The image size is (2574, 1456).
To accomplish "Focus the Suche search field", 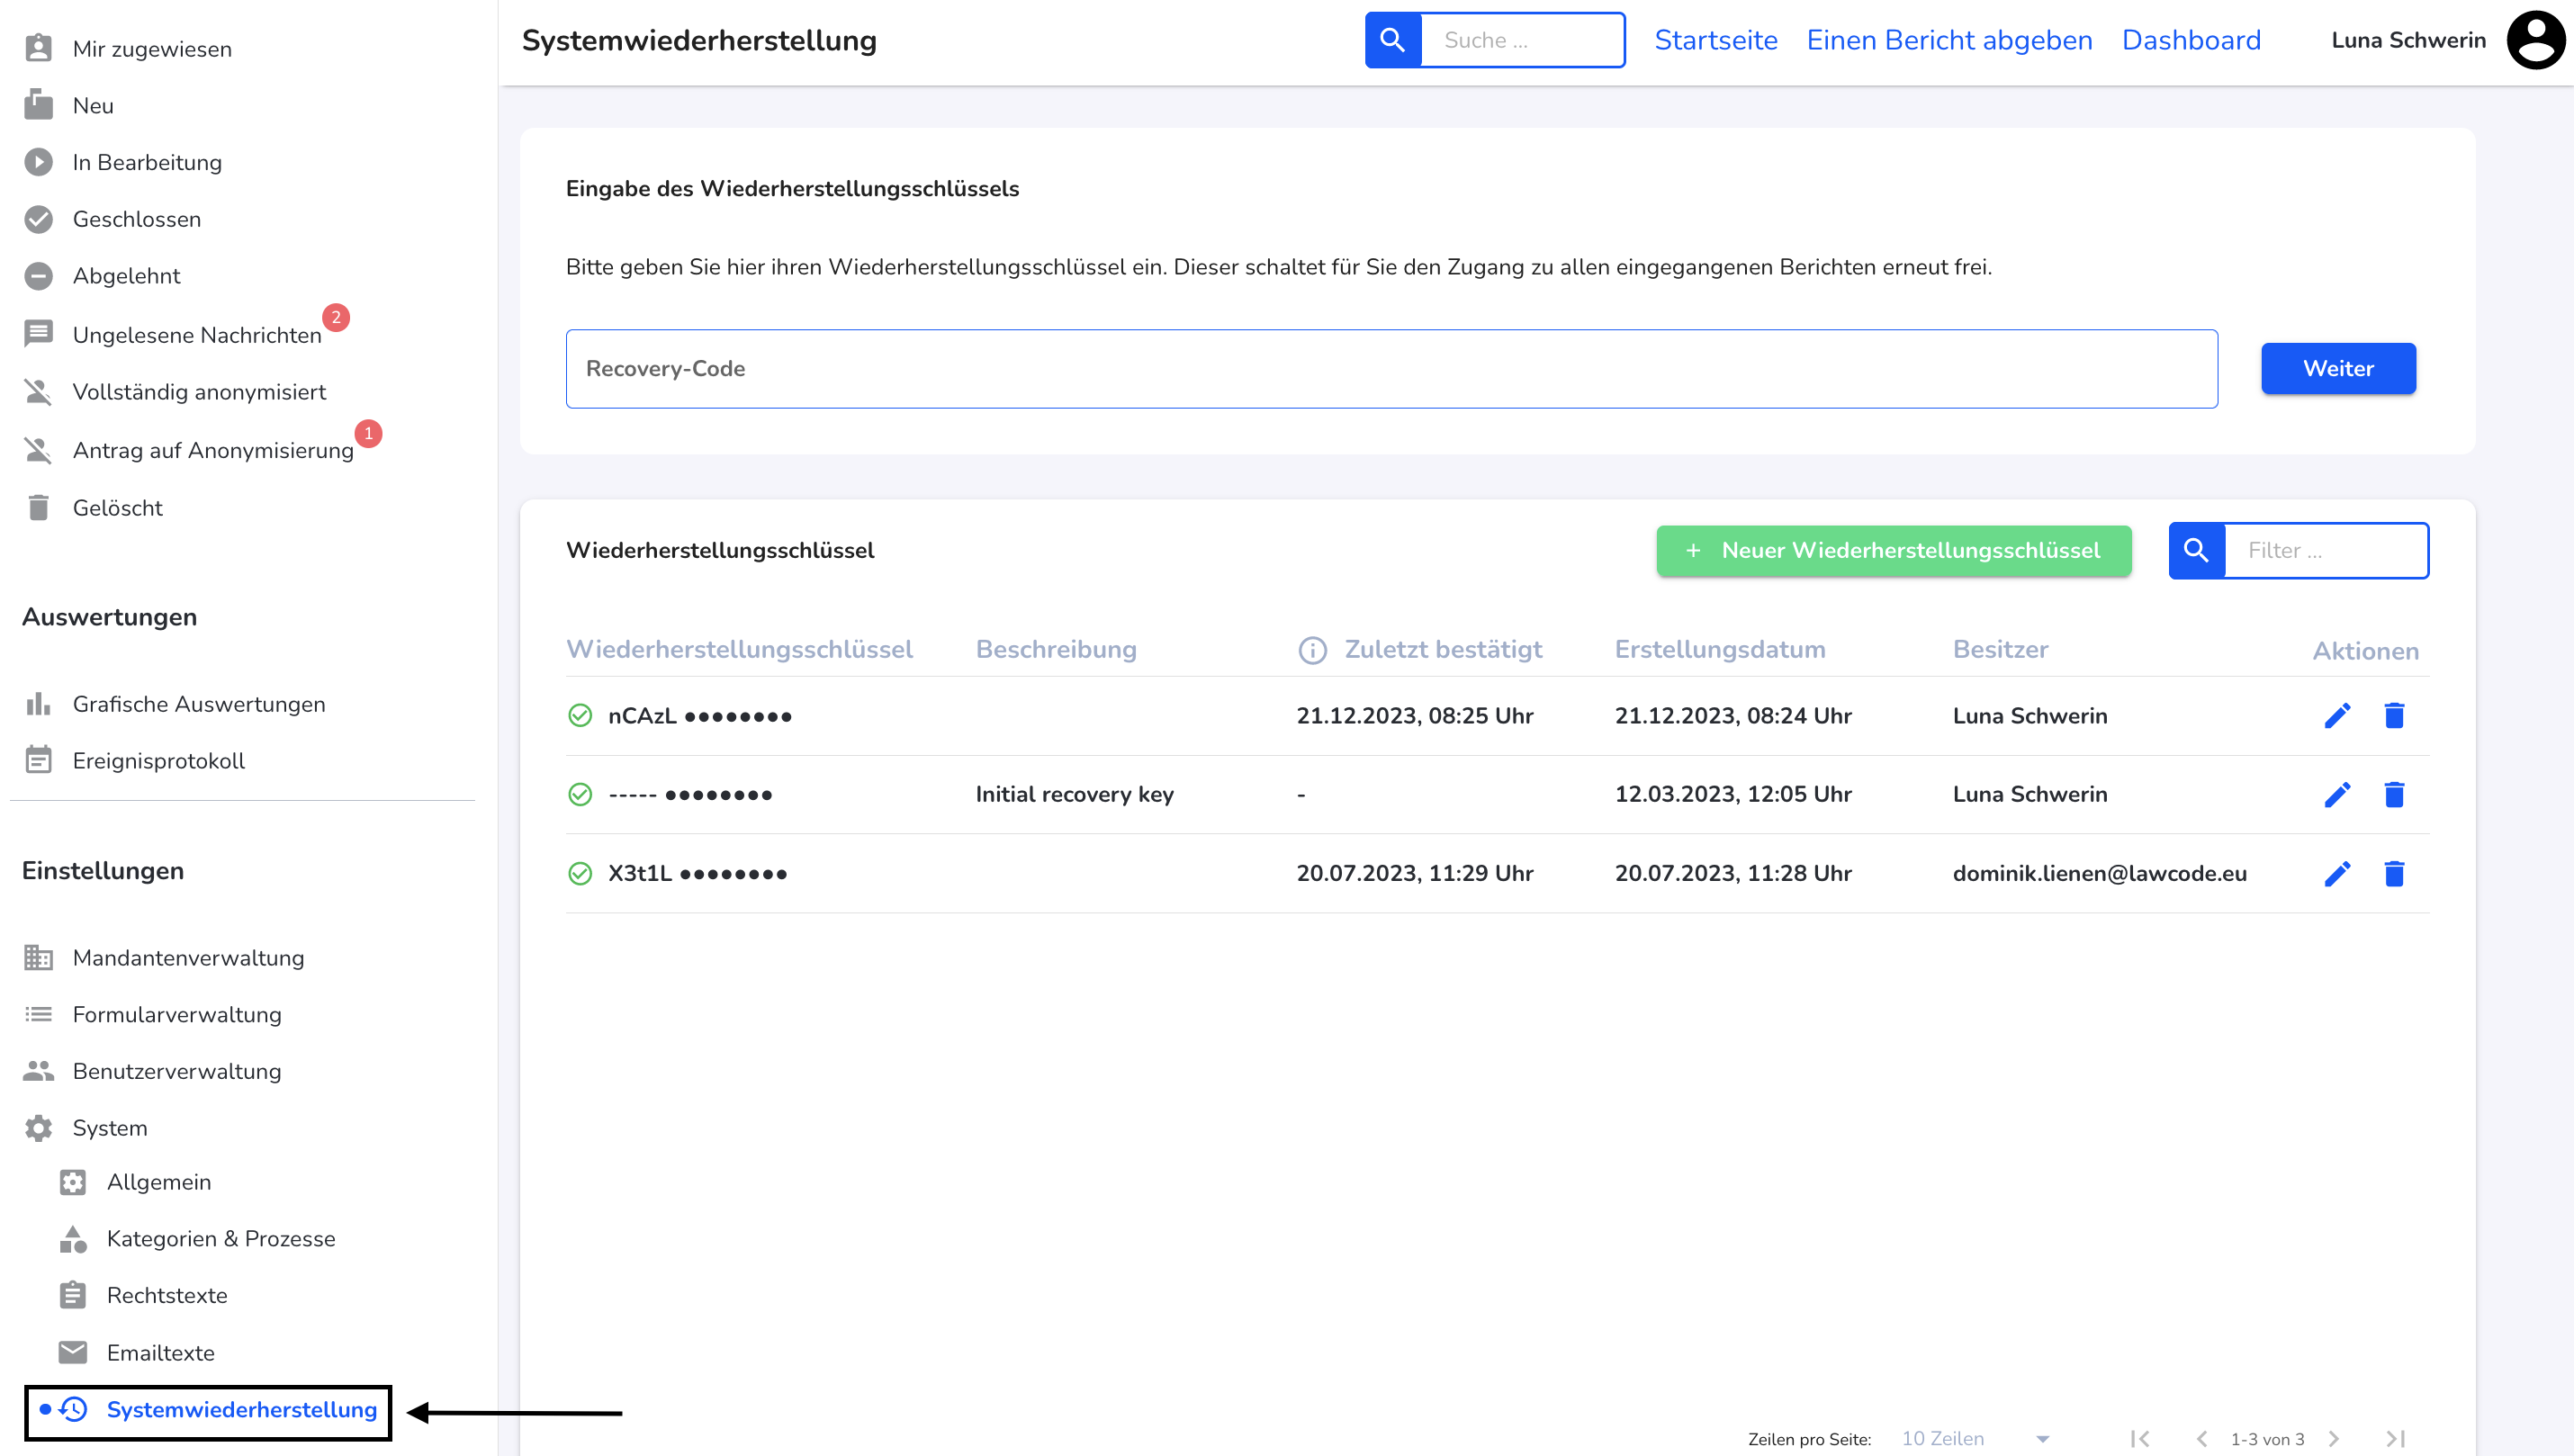I will pos(1522,40).
